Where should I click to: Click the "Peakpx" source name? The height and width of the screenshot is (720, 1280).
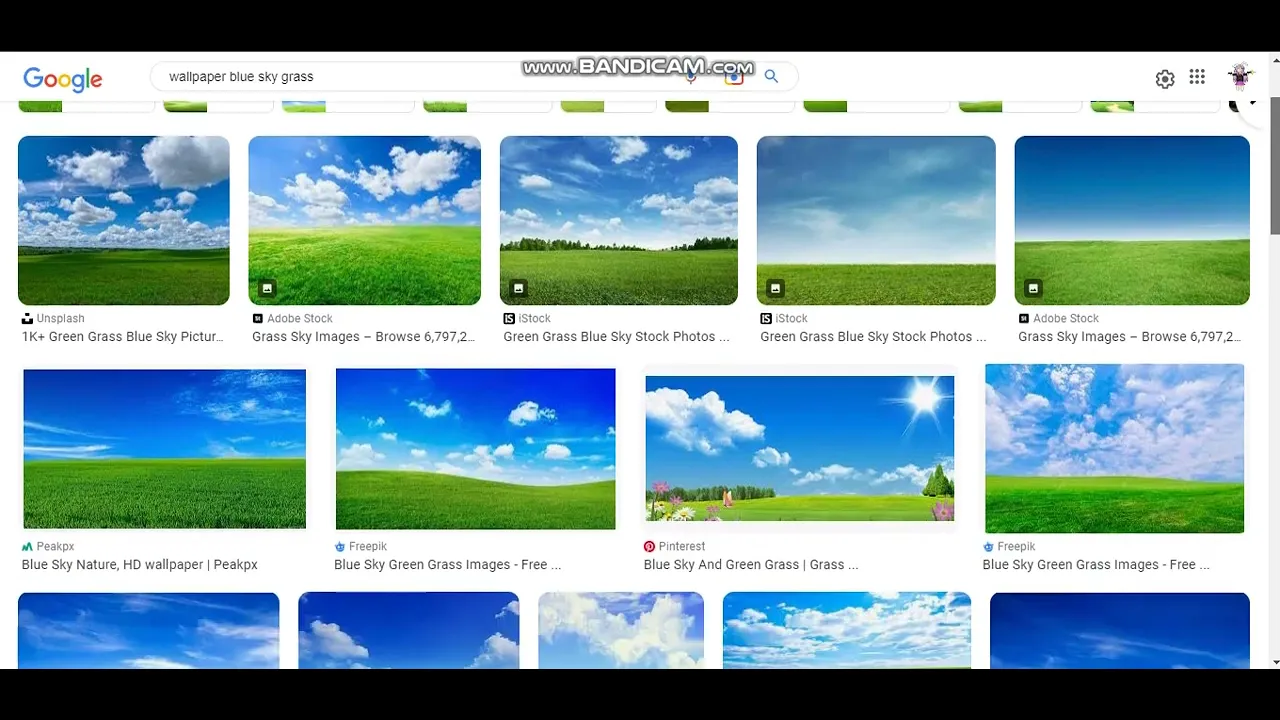(x=56, y=547)
